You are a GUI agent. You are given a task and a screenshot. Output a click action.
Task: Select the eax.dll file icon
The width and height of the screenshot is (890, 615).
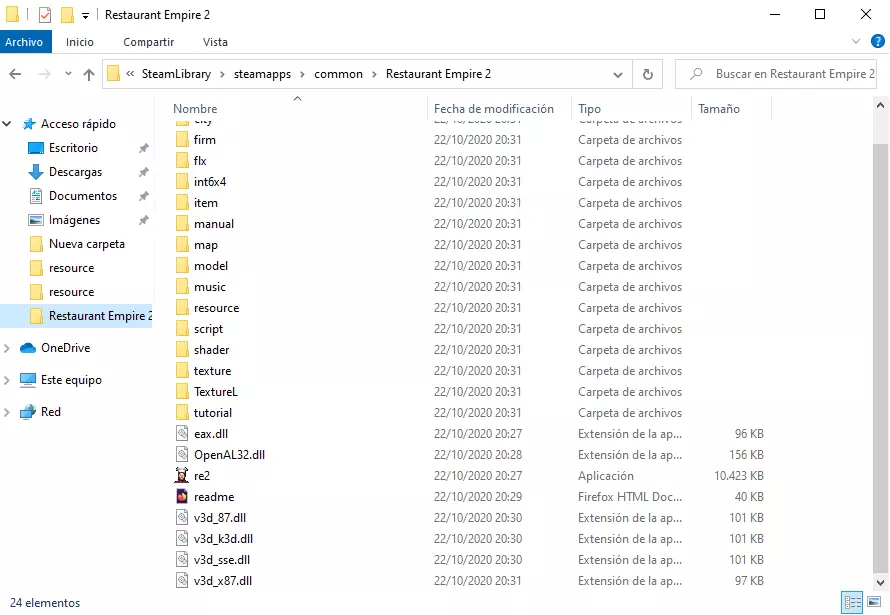pyautogui.click(x=182, y=433)
